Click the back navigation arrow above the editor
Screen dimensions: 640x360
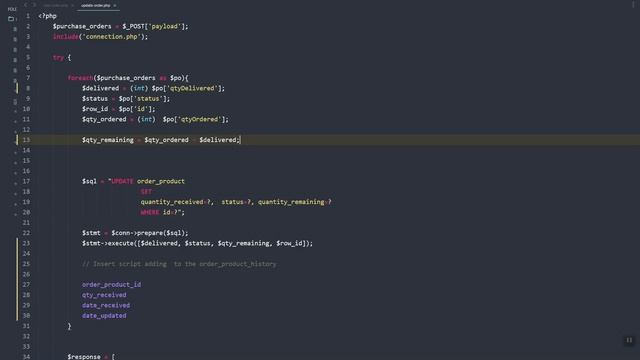coord(25,5)
